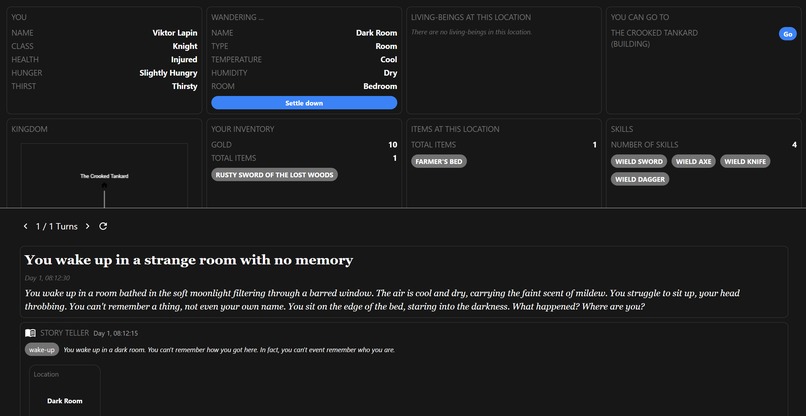Image resolution: width=806 pixels, height=416 pixels.
Task: Click the Thirsty thirst value
Action: click(x=185, y=86)
